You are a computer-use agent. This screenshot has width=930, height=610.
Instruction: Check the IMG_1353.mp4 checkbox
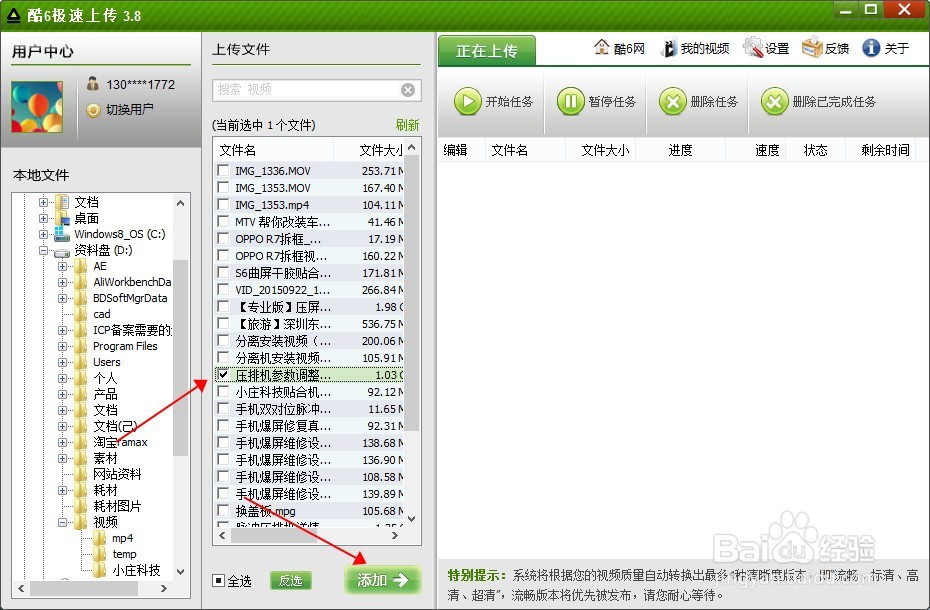pyautogui.click(x=223, y=205)
